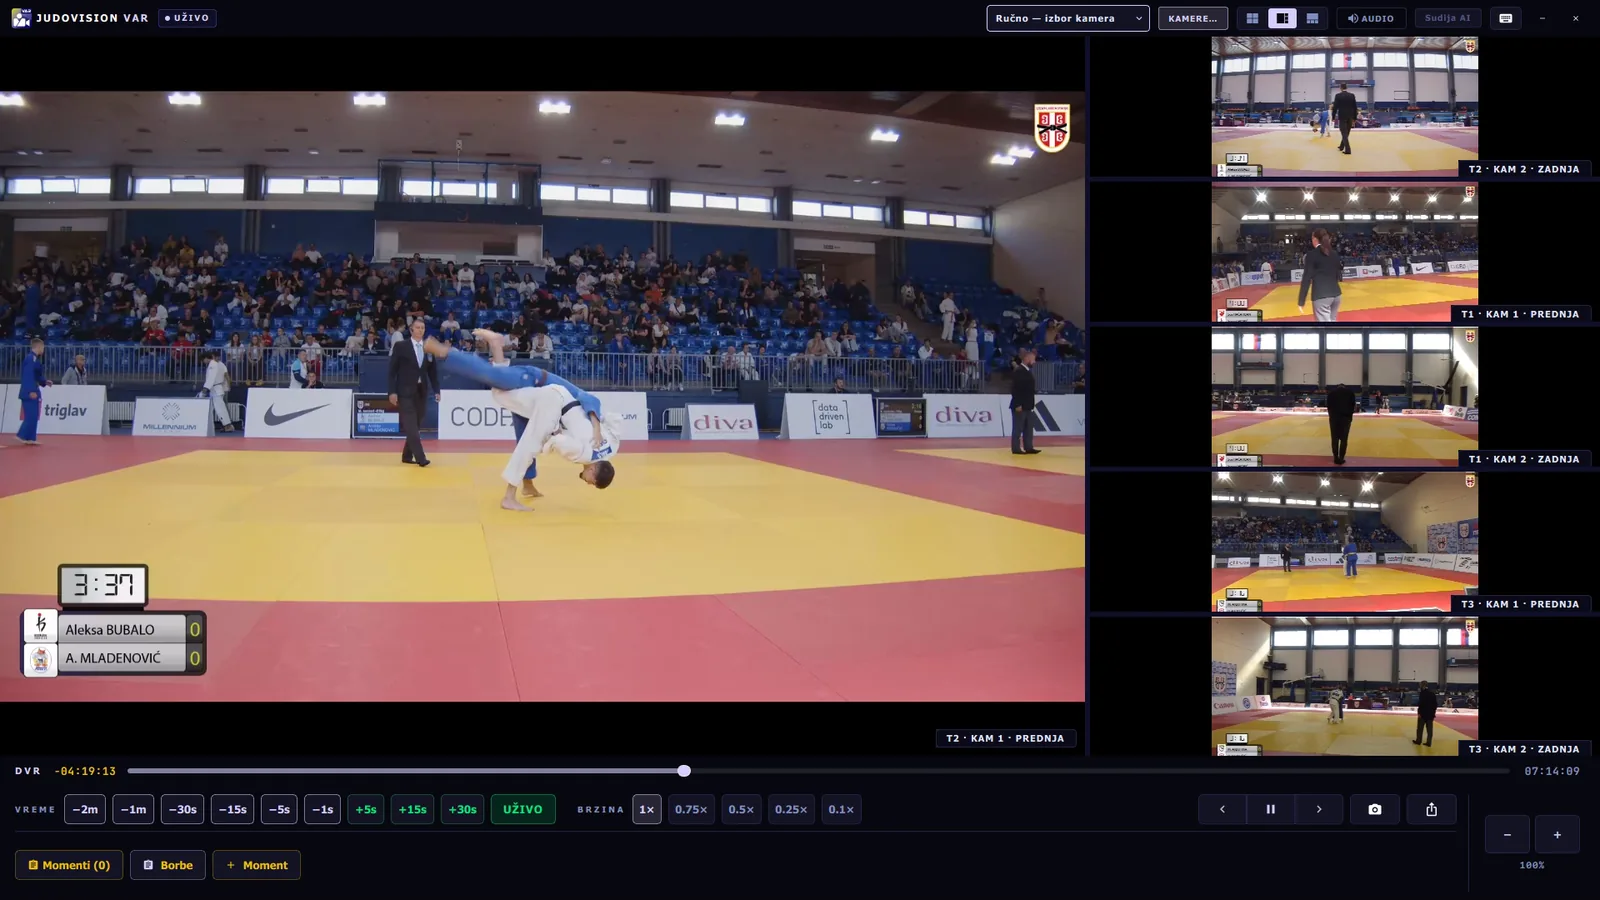The height and width of the screenshot is (900, 1600).
Task: Click the JudoVision VAR app logo
Action: tap(21, 18)
